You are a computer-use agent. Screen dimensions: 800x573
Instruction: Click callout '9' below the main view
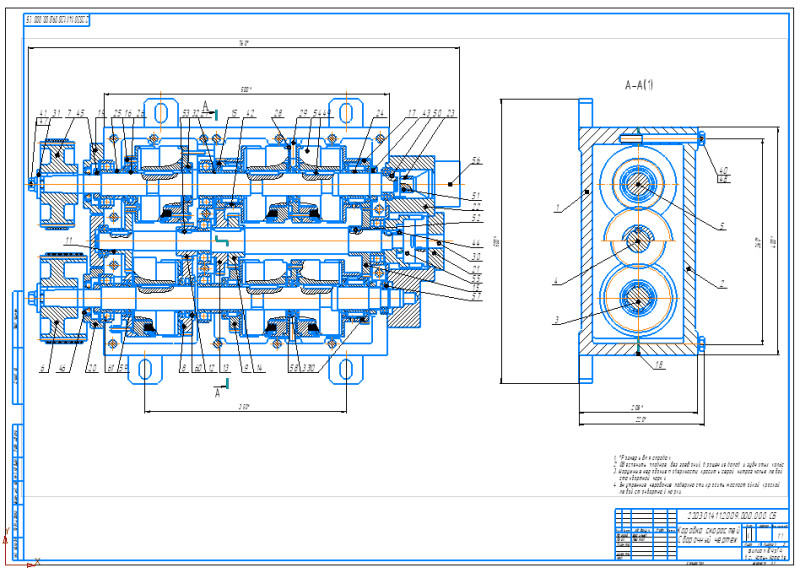click(246, 368)
